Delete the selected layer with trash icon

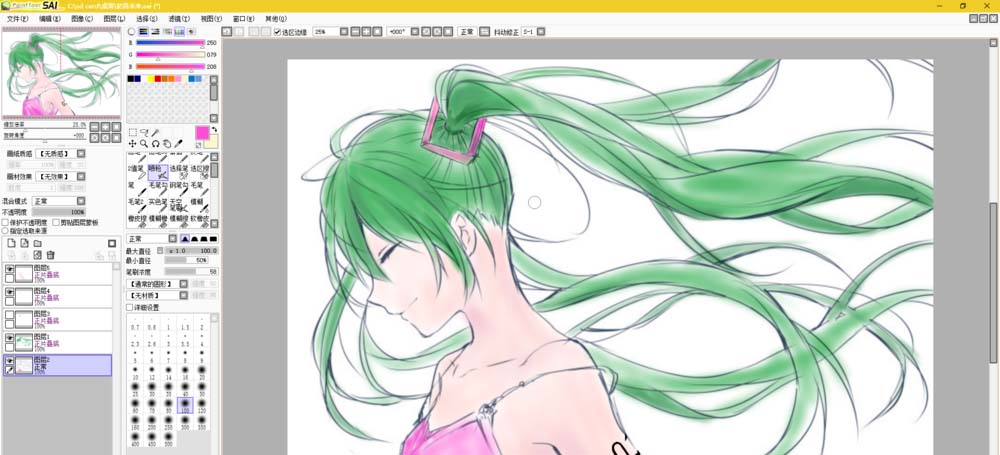pos(50,255)
